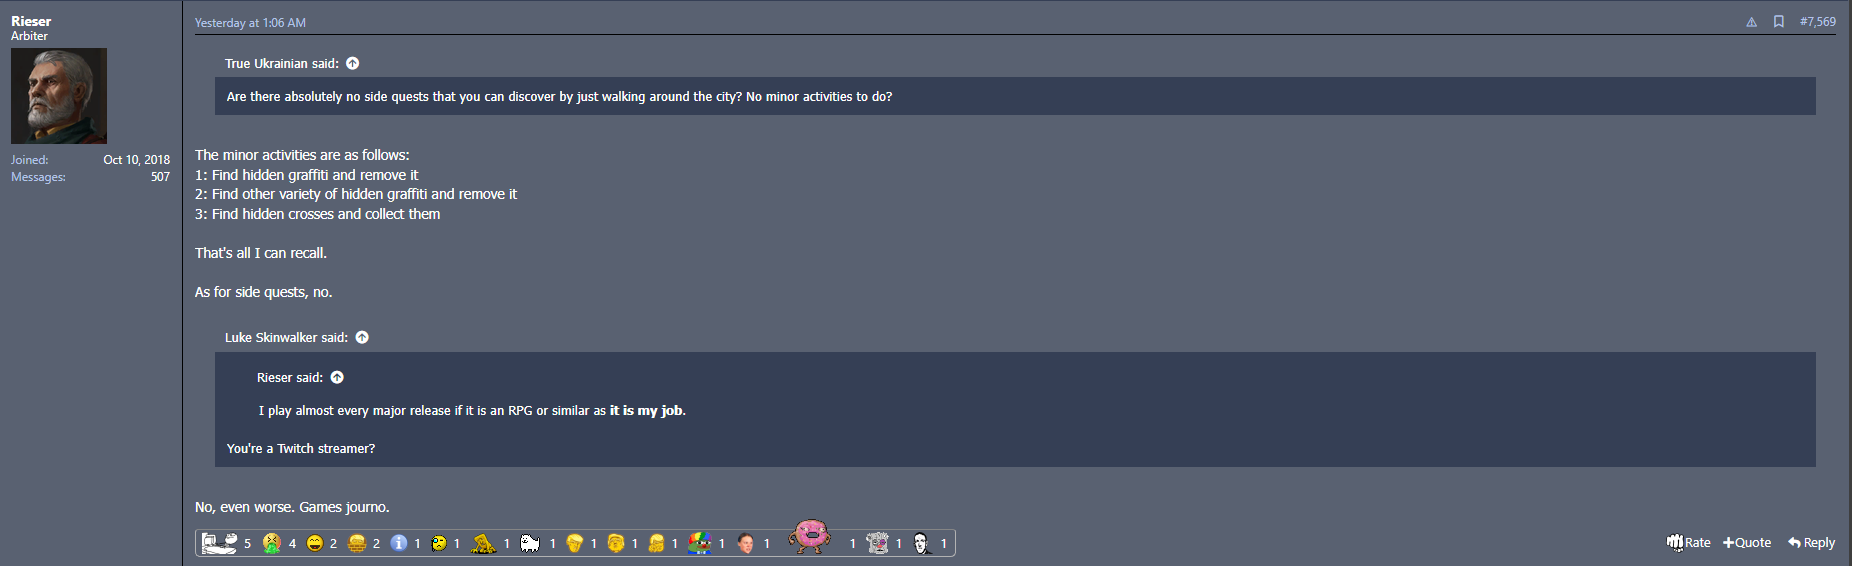Viewport: 1852px width, 566px height.
Task: Go to Rieser's original quoted post arrow
Action: point(337,377)
